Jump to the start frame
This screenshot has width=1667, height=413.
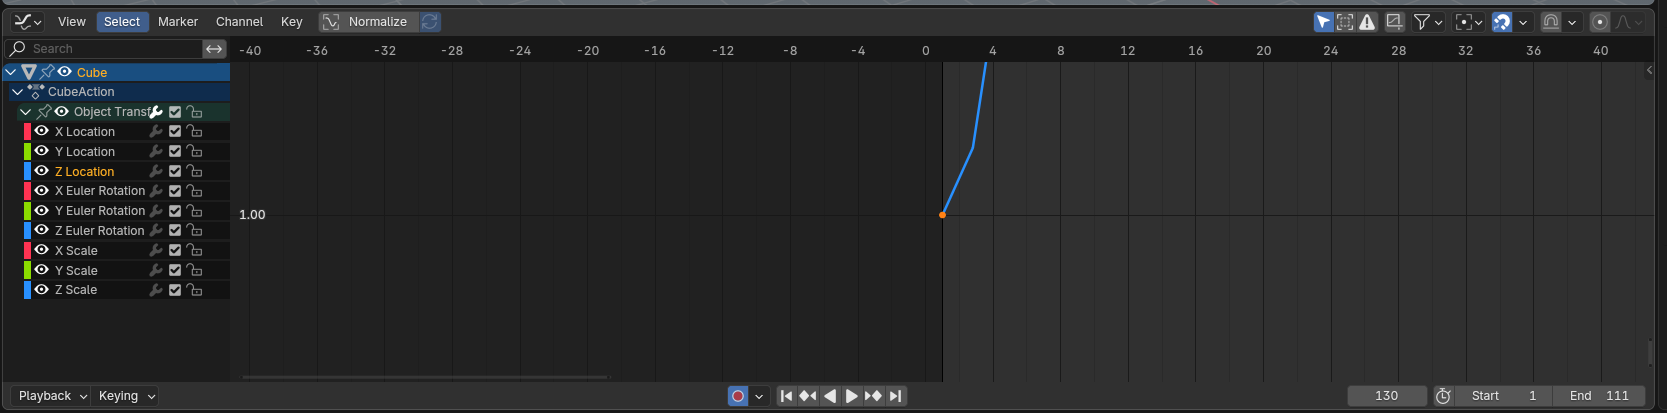click(x=787, y=396)
